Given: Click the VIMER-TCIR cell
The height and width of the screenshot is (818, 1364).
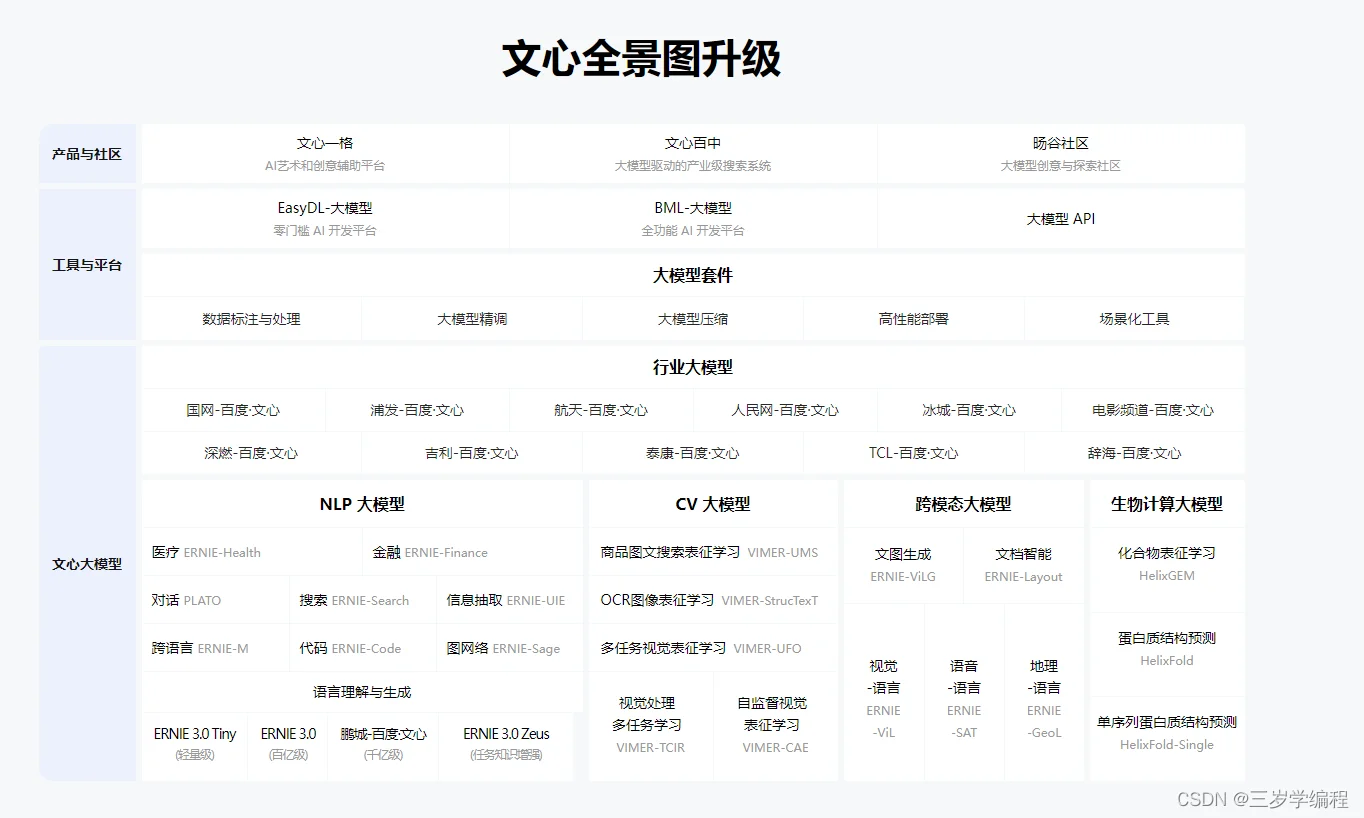Looking at the screenshot, I should 651,726.
